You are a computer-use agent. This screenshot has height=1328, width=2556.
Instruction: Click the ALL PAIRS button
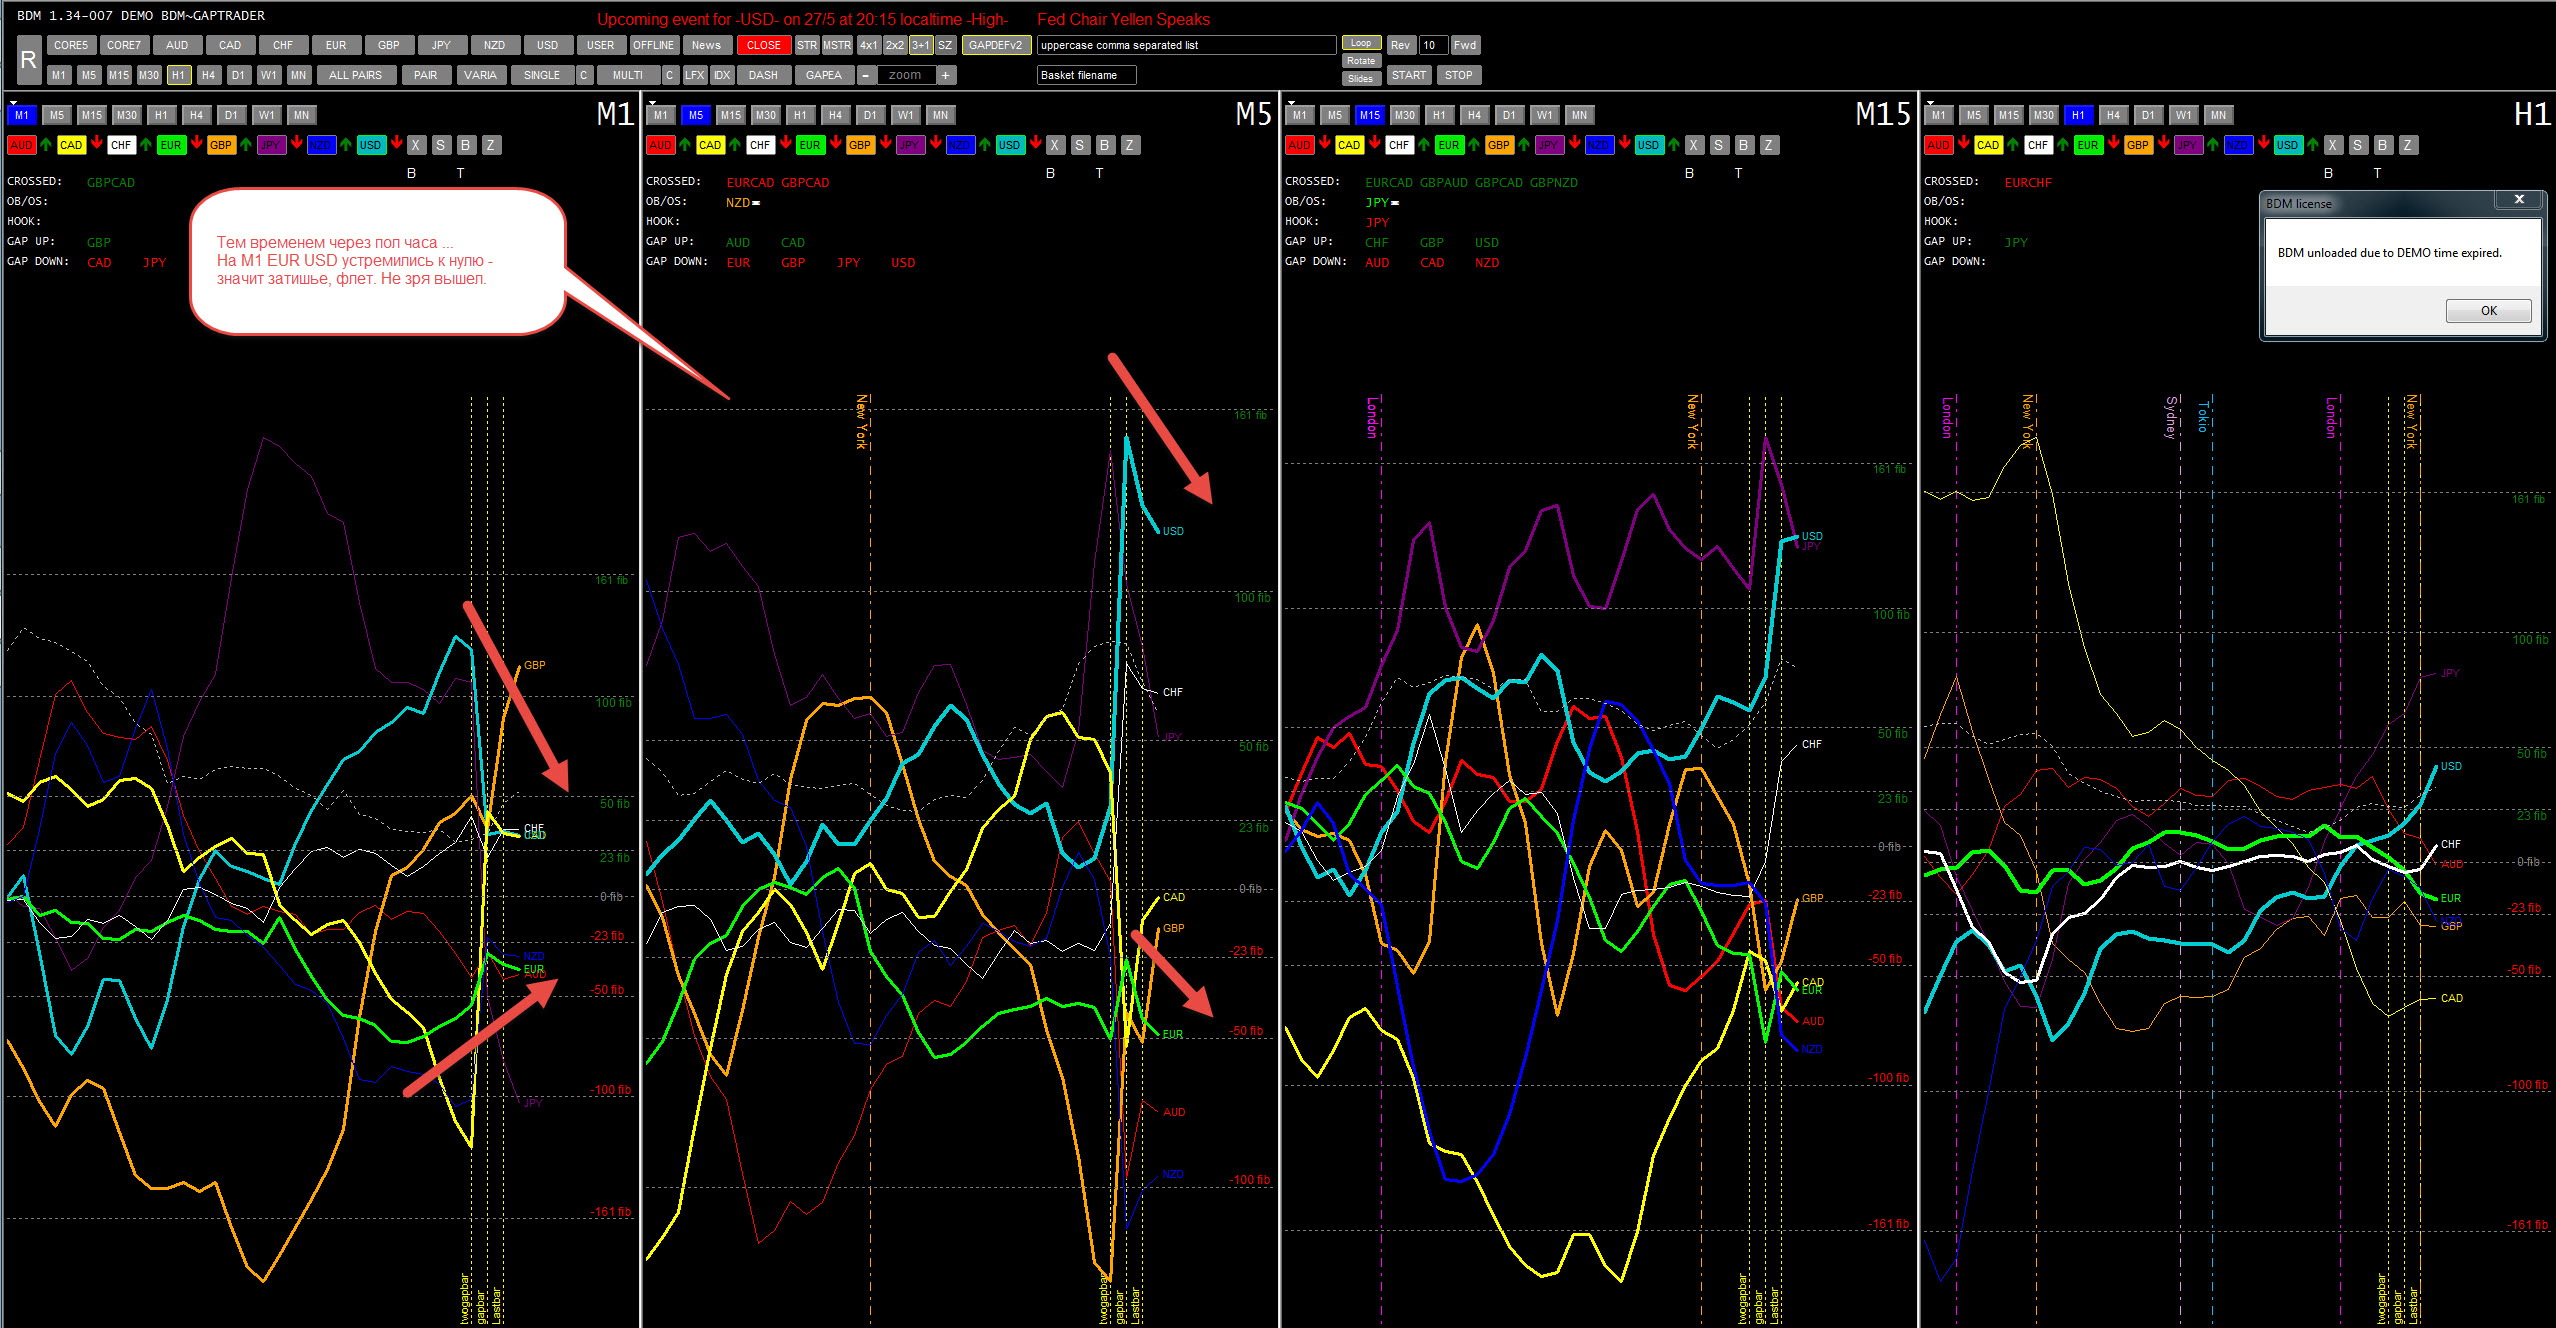click(355, 75)
